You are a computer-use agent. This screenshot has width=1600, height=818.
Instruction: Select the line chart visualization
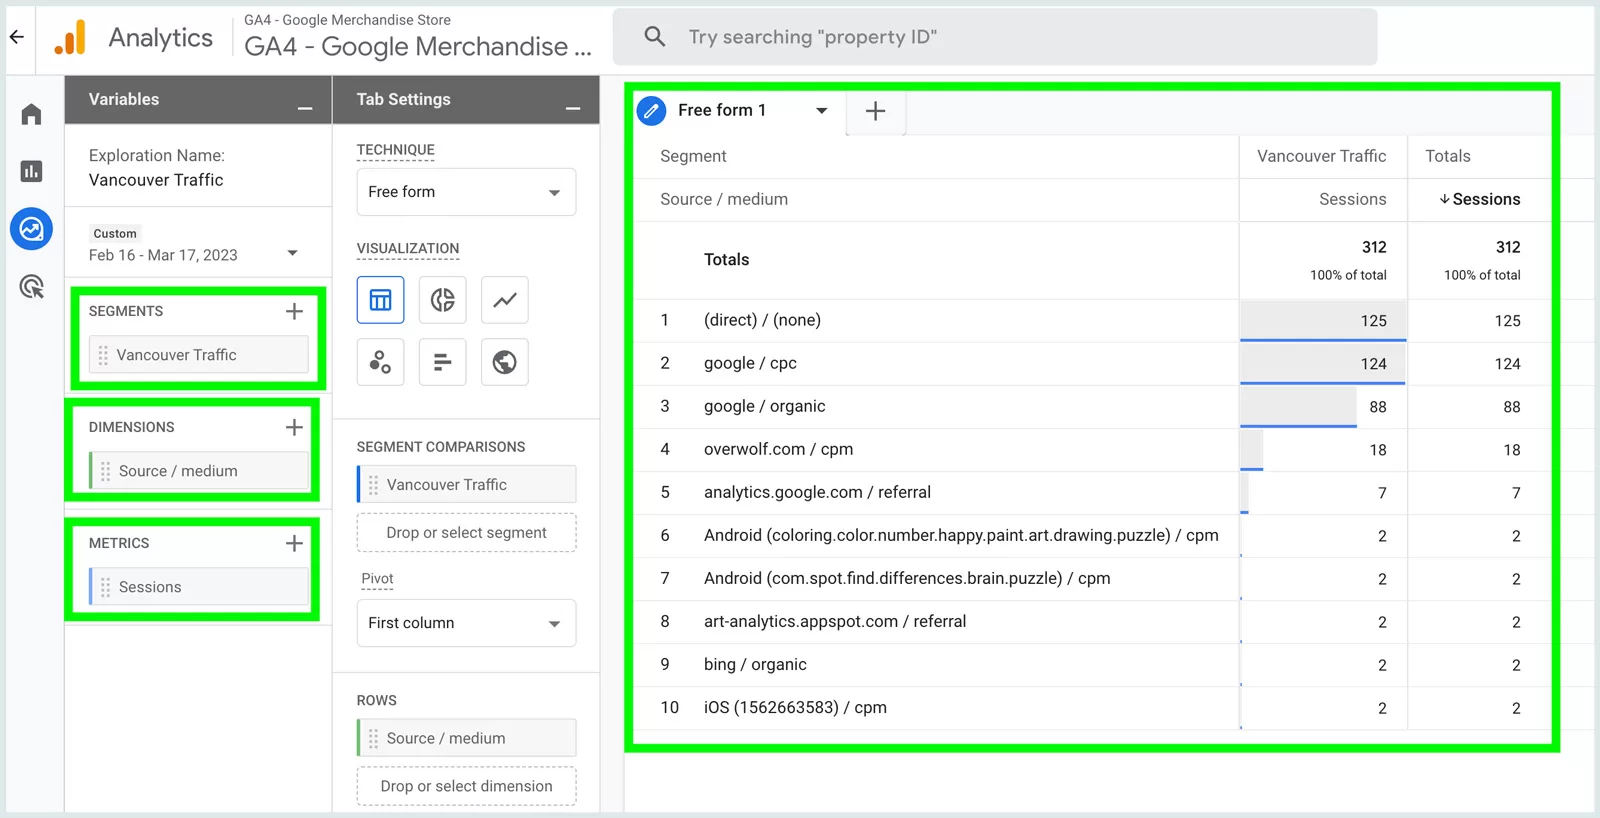505,300
